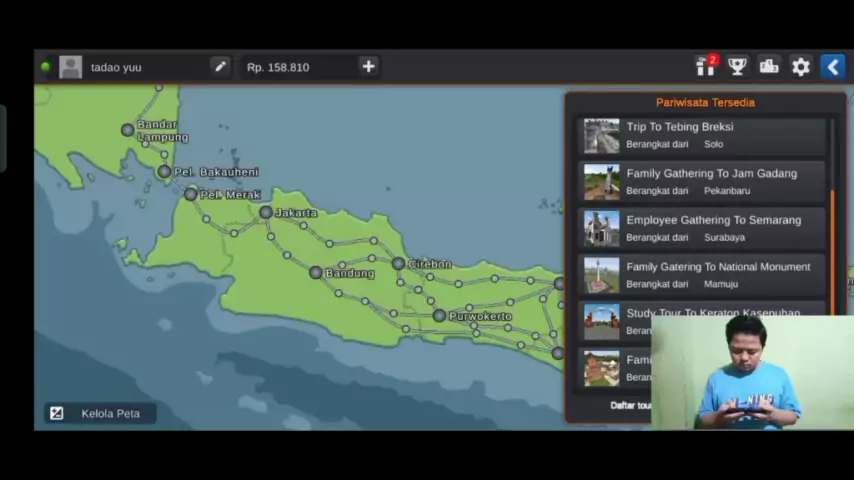854x480 pixels.
Task: Click the orange scrollbar in tour list
Action: pyautogui.click(x=832, y=250)
